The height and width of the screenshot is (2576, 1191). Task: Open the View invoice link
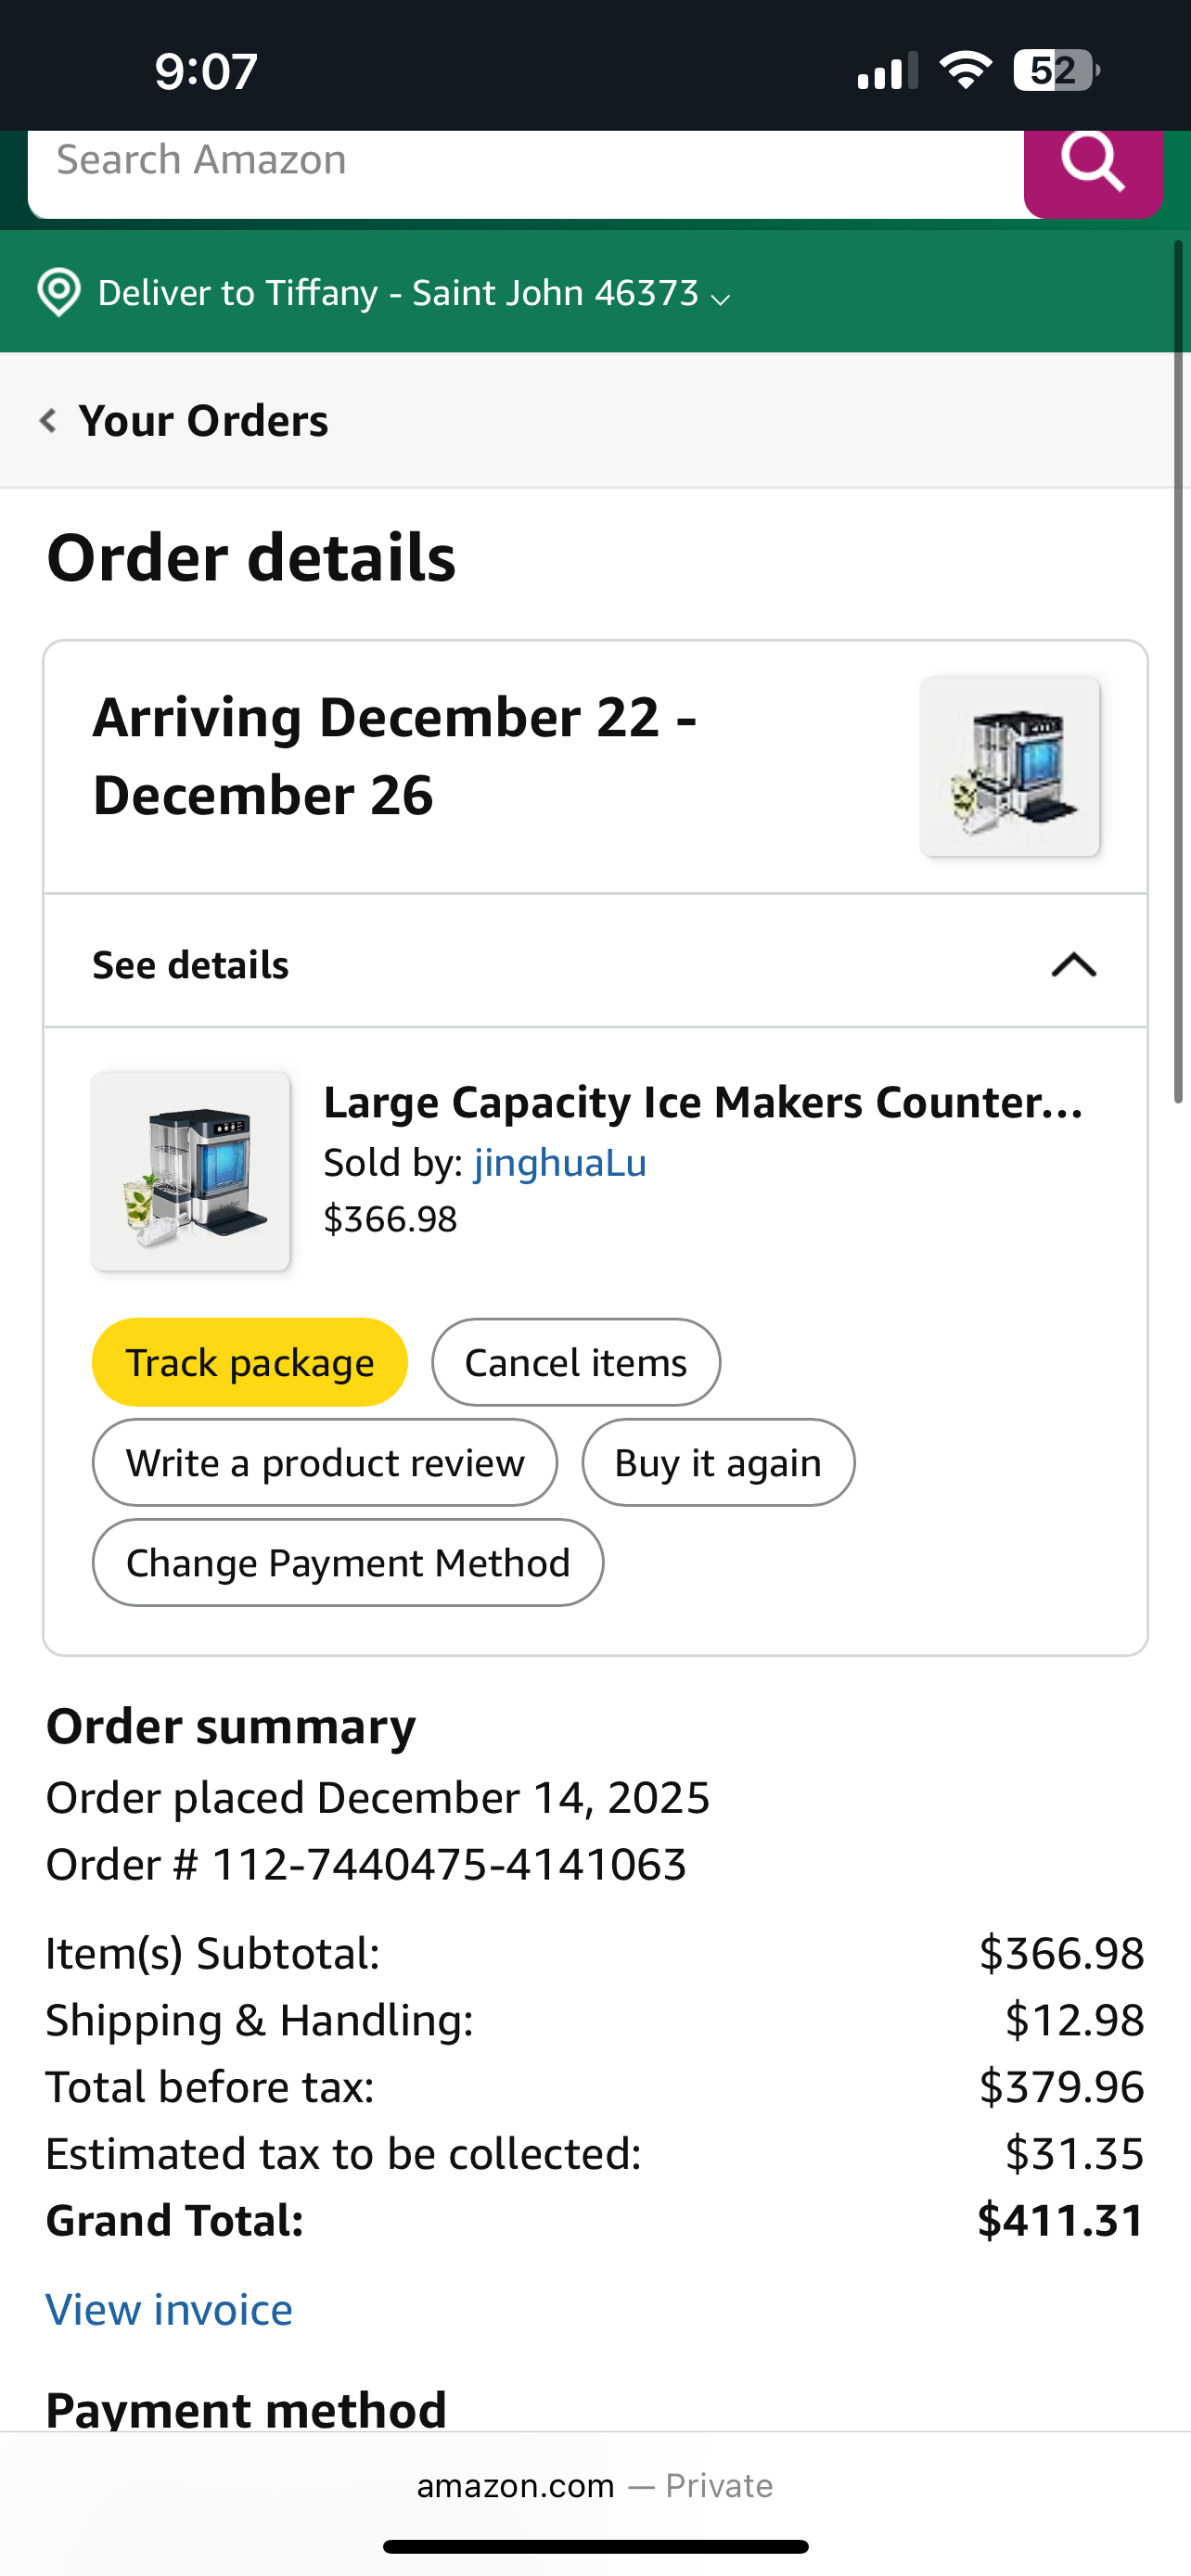169,2310
